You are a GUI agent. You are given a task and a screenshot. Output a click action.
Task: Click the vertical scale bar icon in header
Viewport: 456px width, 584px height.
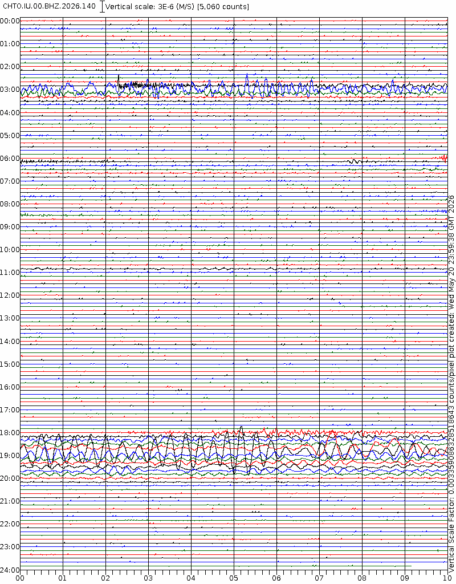(x=102, y=7)
